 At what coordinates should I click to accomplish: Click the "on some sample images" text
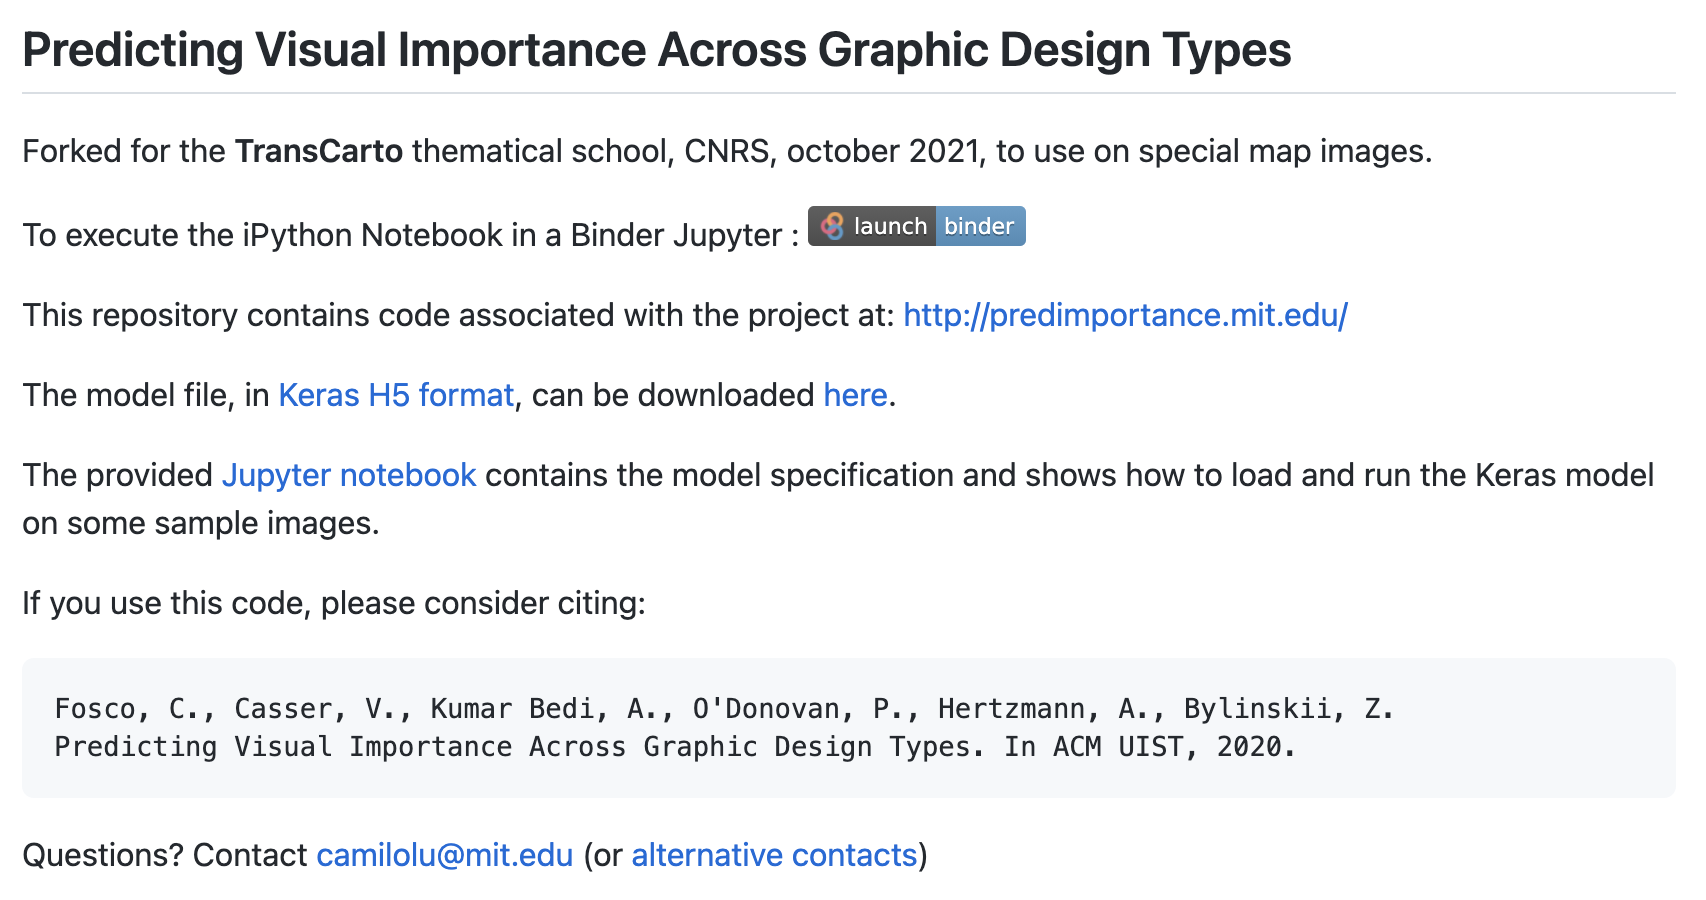click(201, 523)
